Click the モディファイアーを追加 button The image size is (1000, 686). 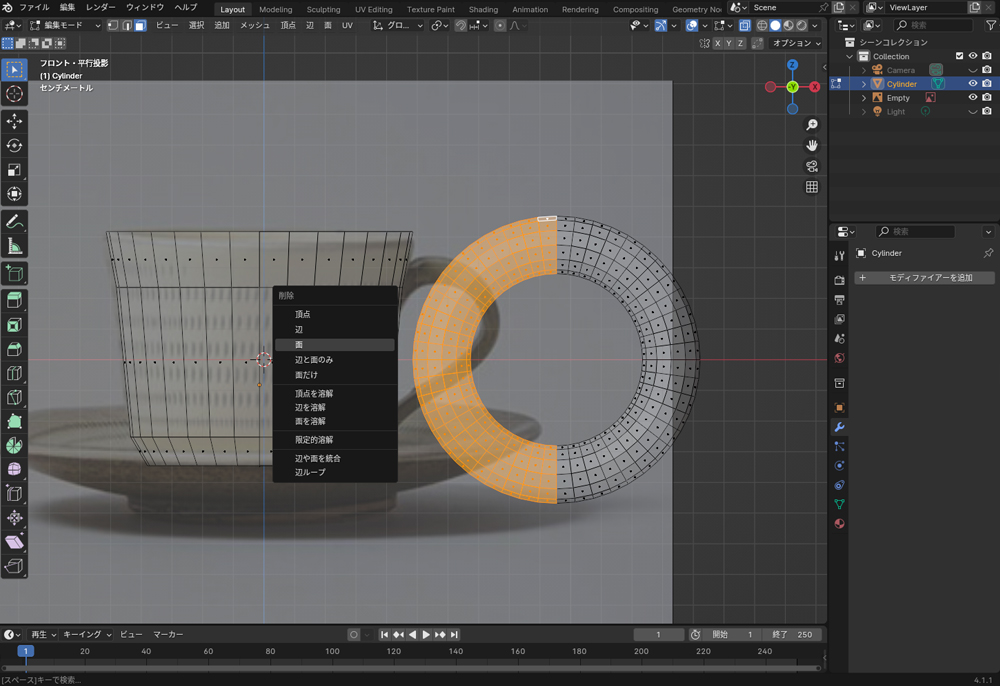pyautogui.click(x=924, y=277)
